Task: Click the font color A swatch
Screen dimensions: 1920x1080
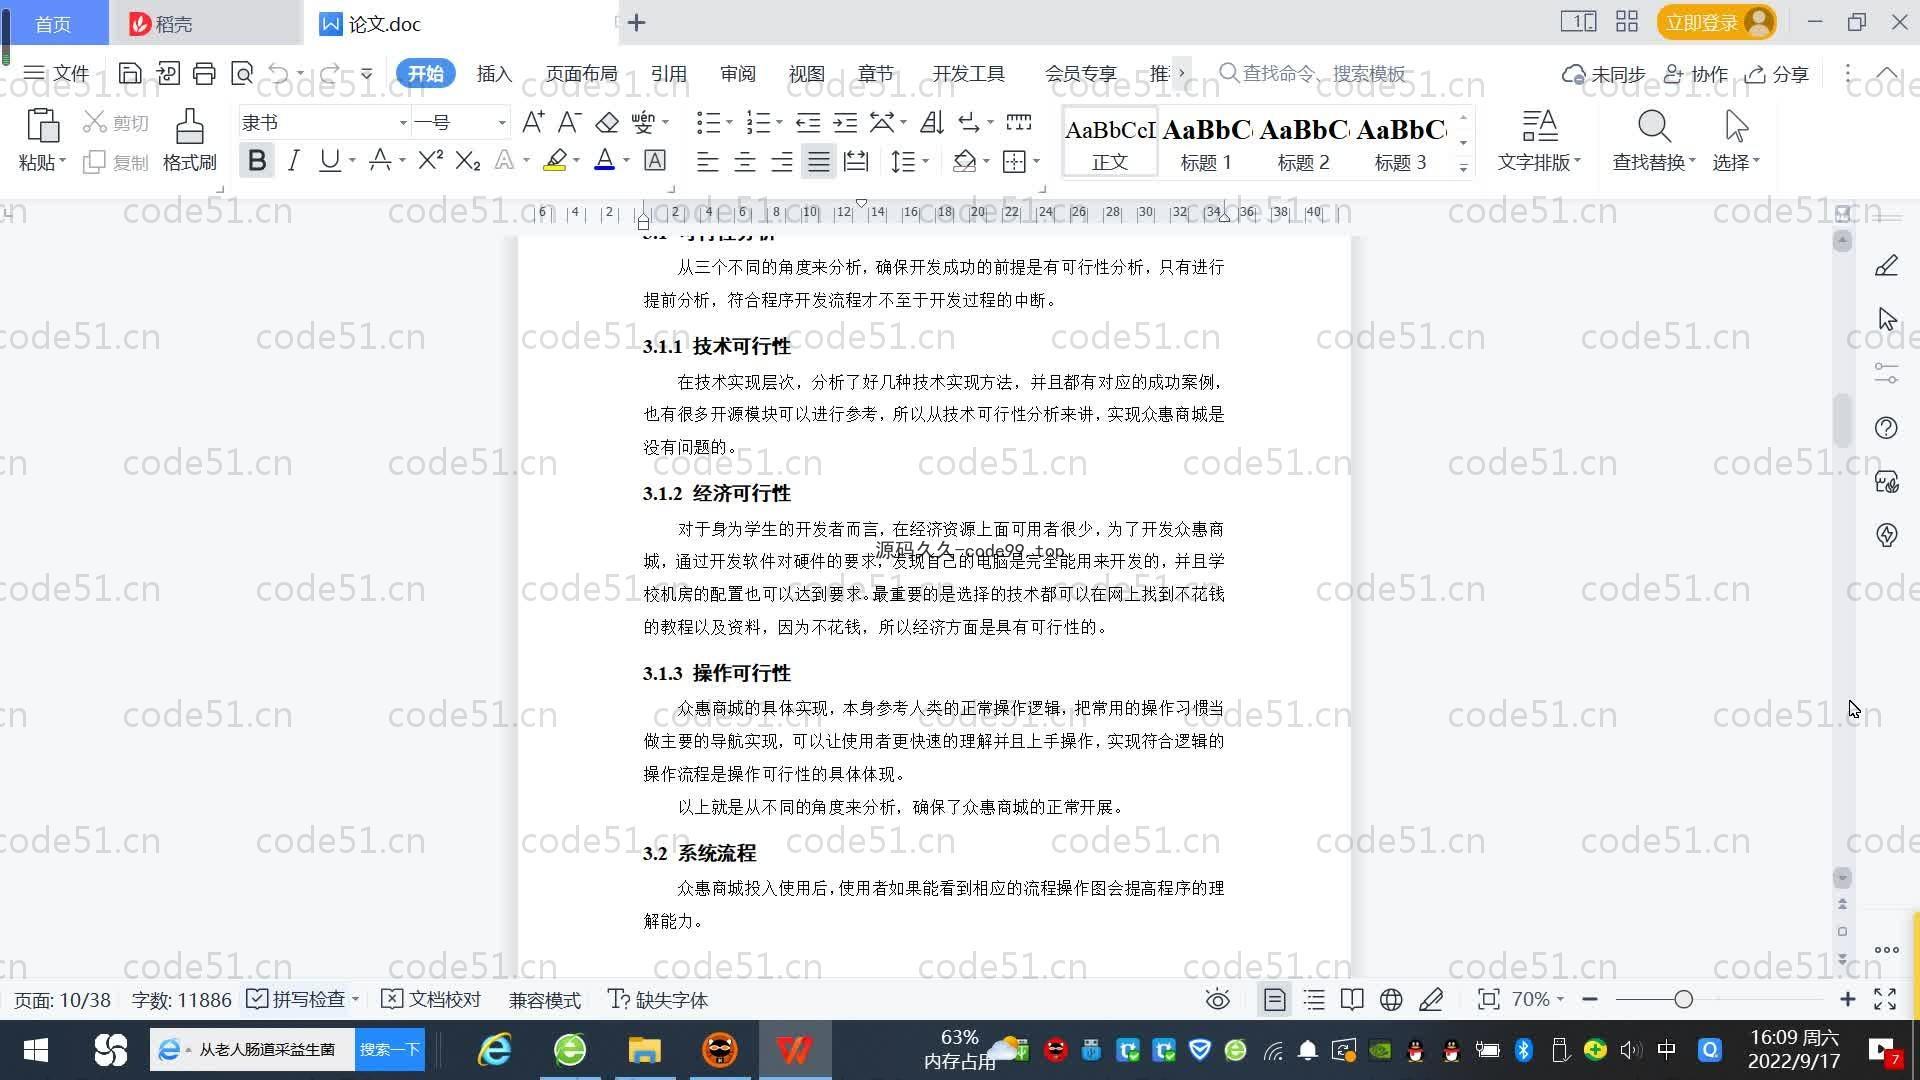Action: (604, 160)
